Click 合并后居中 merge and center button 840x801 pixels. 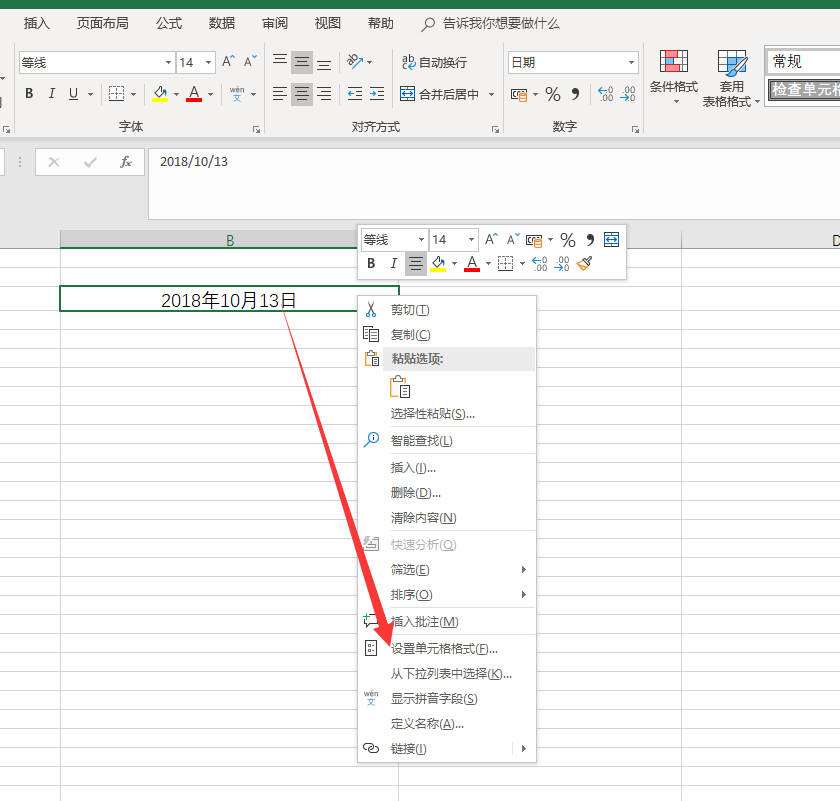[x=439, y=94]
